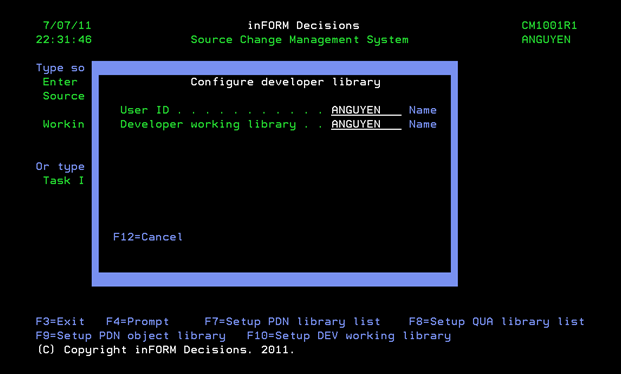The height and width of the screenshot is (374, 621).
Task: Click the 'Name' hint beside User ID
Action: click(x=423, y=110)
